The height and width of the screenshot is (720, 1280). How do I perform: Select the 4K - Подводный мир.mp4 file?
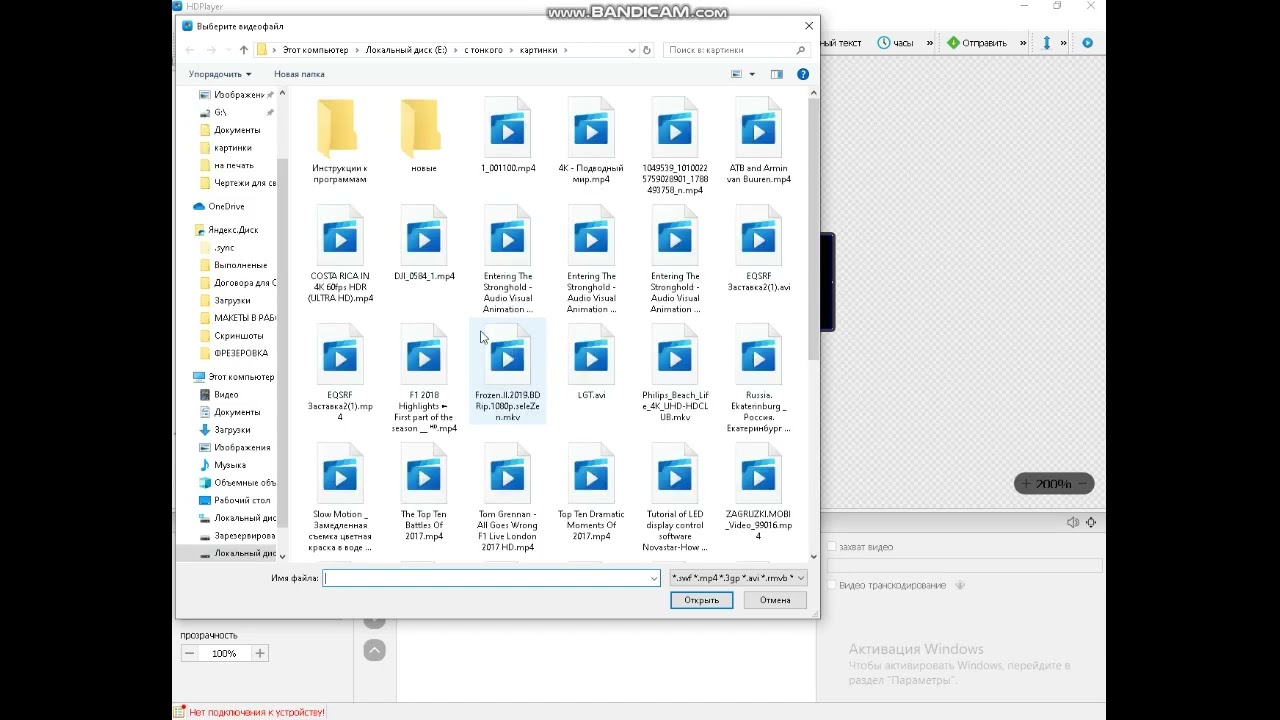[591, 141]
